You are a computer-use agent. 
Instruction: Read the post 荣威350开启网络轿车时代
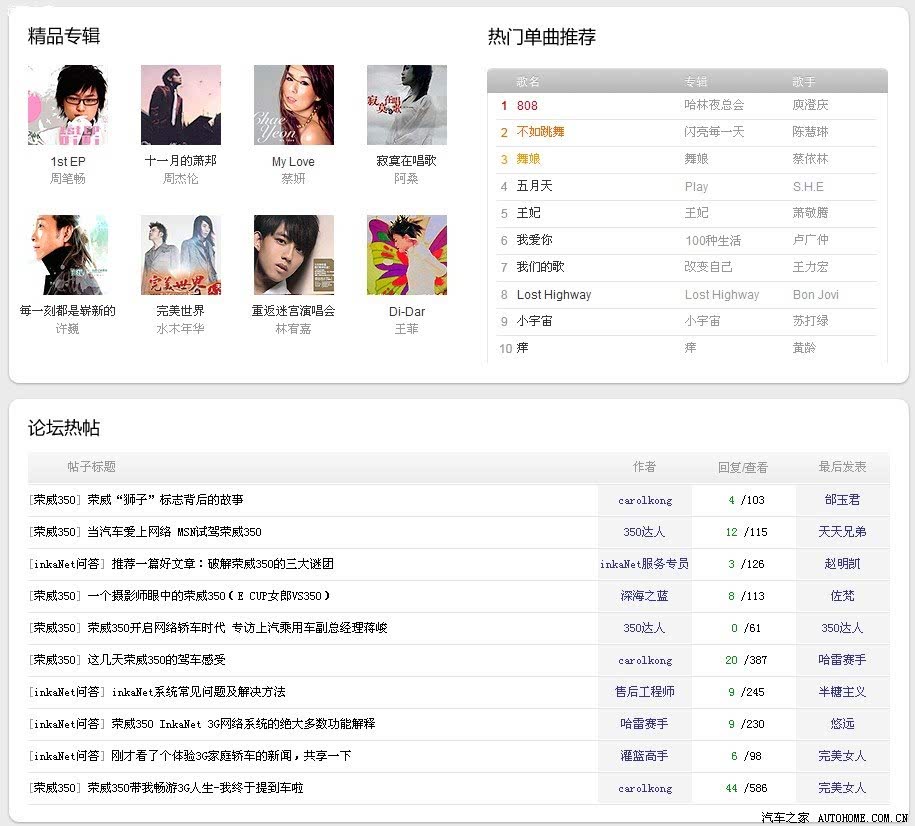click(238, 628)
